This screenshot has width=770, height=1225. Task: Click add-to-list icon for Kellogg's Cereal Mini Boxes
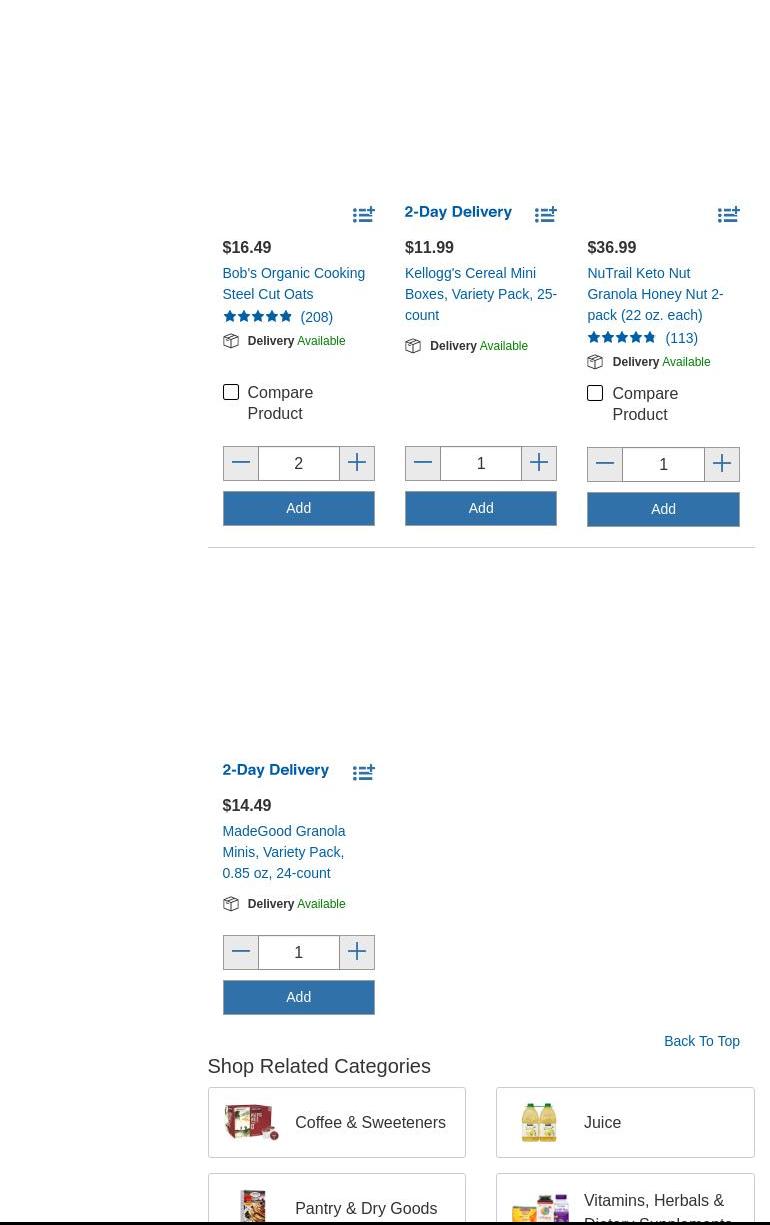(546, 214)
